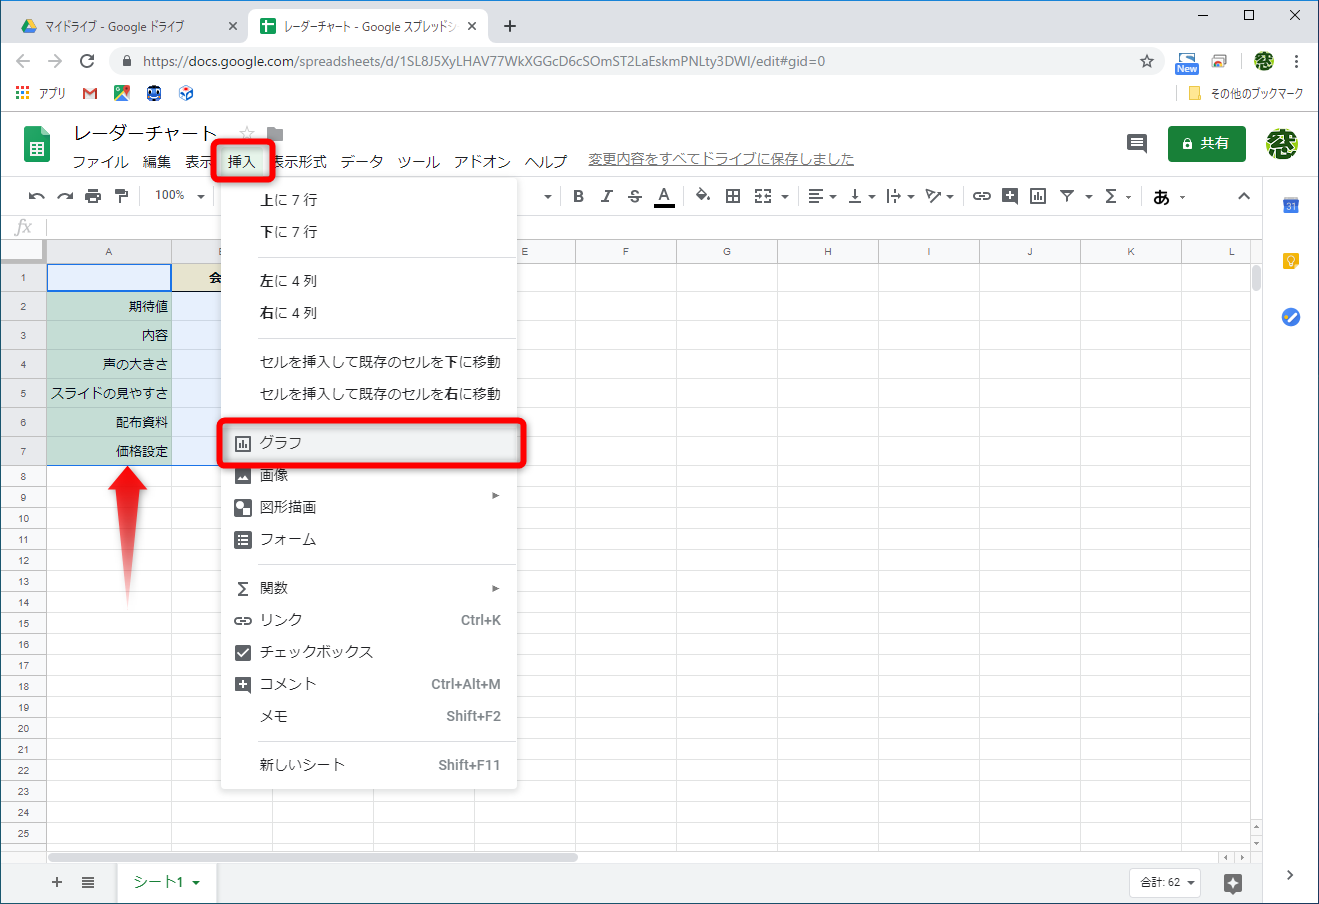Add a new sheet with the plus button

click(x=56, y=883)
